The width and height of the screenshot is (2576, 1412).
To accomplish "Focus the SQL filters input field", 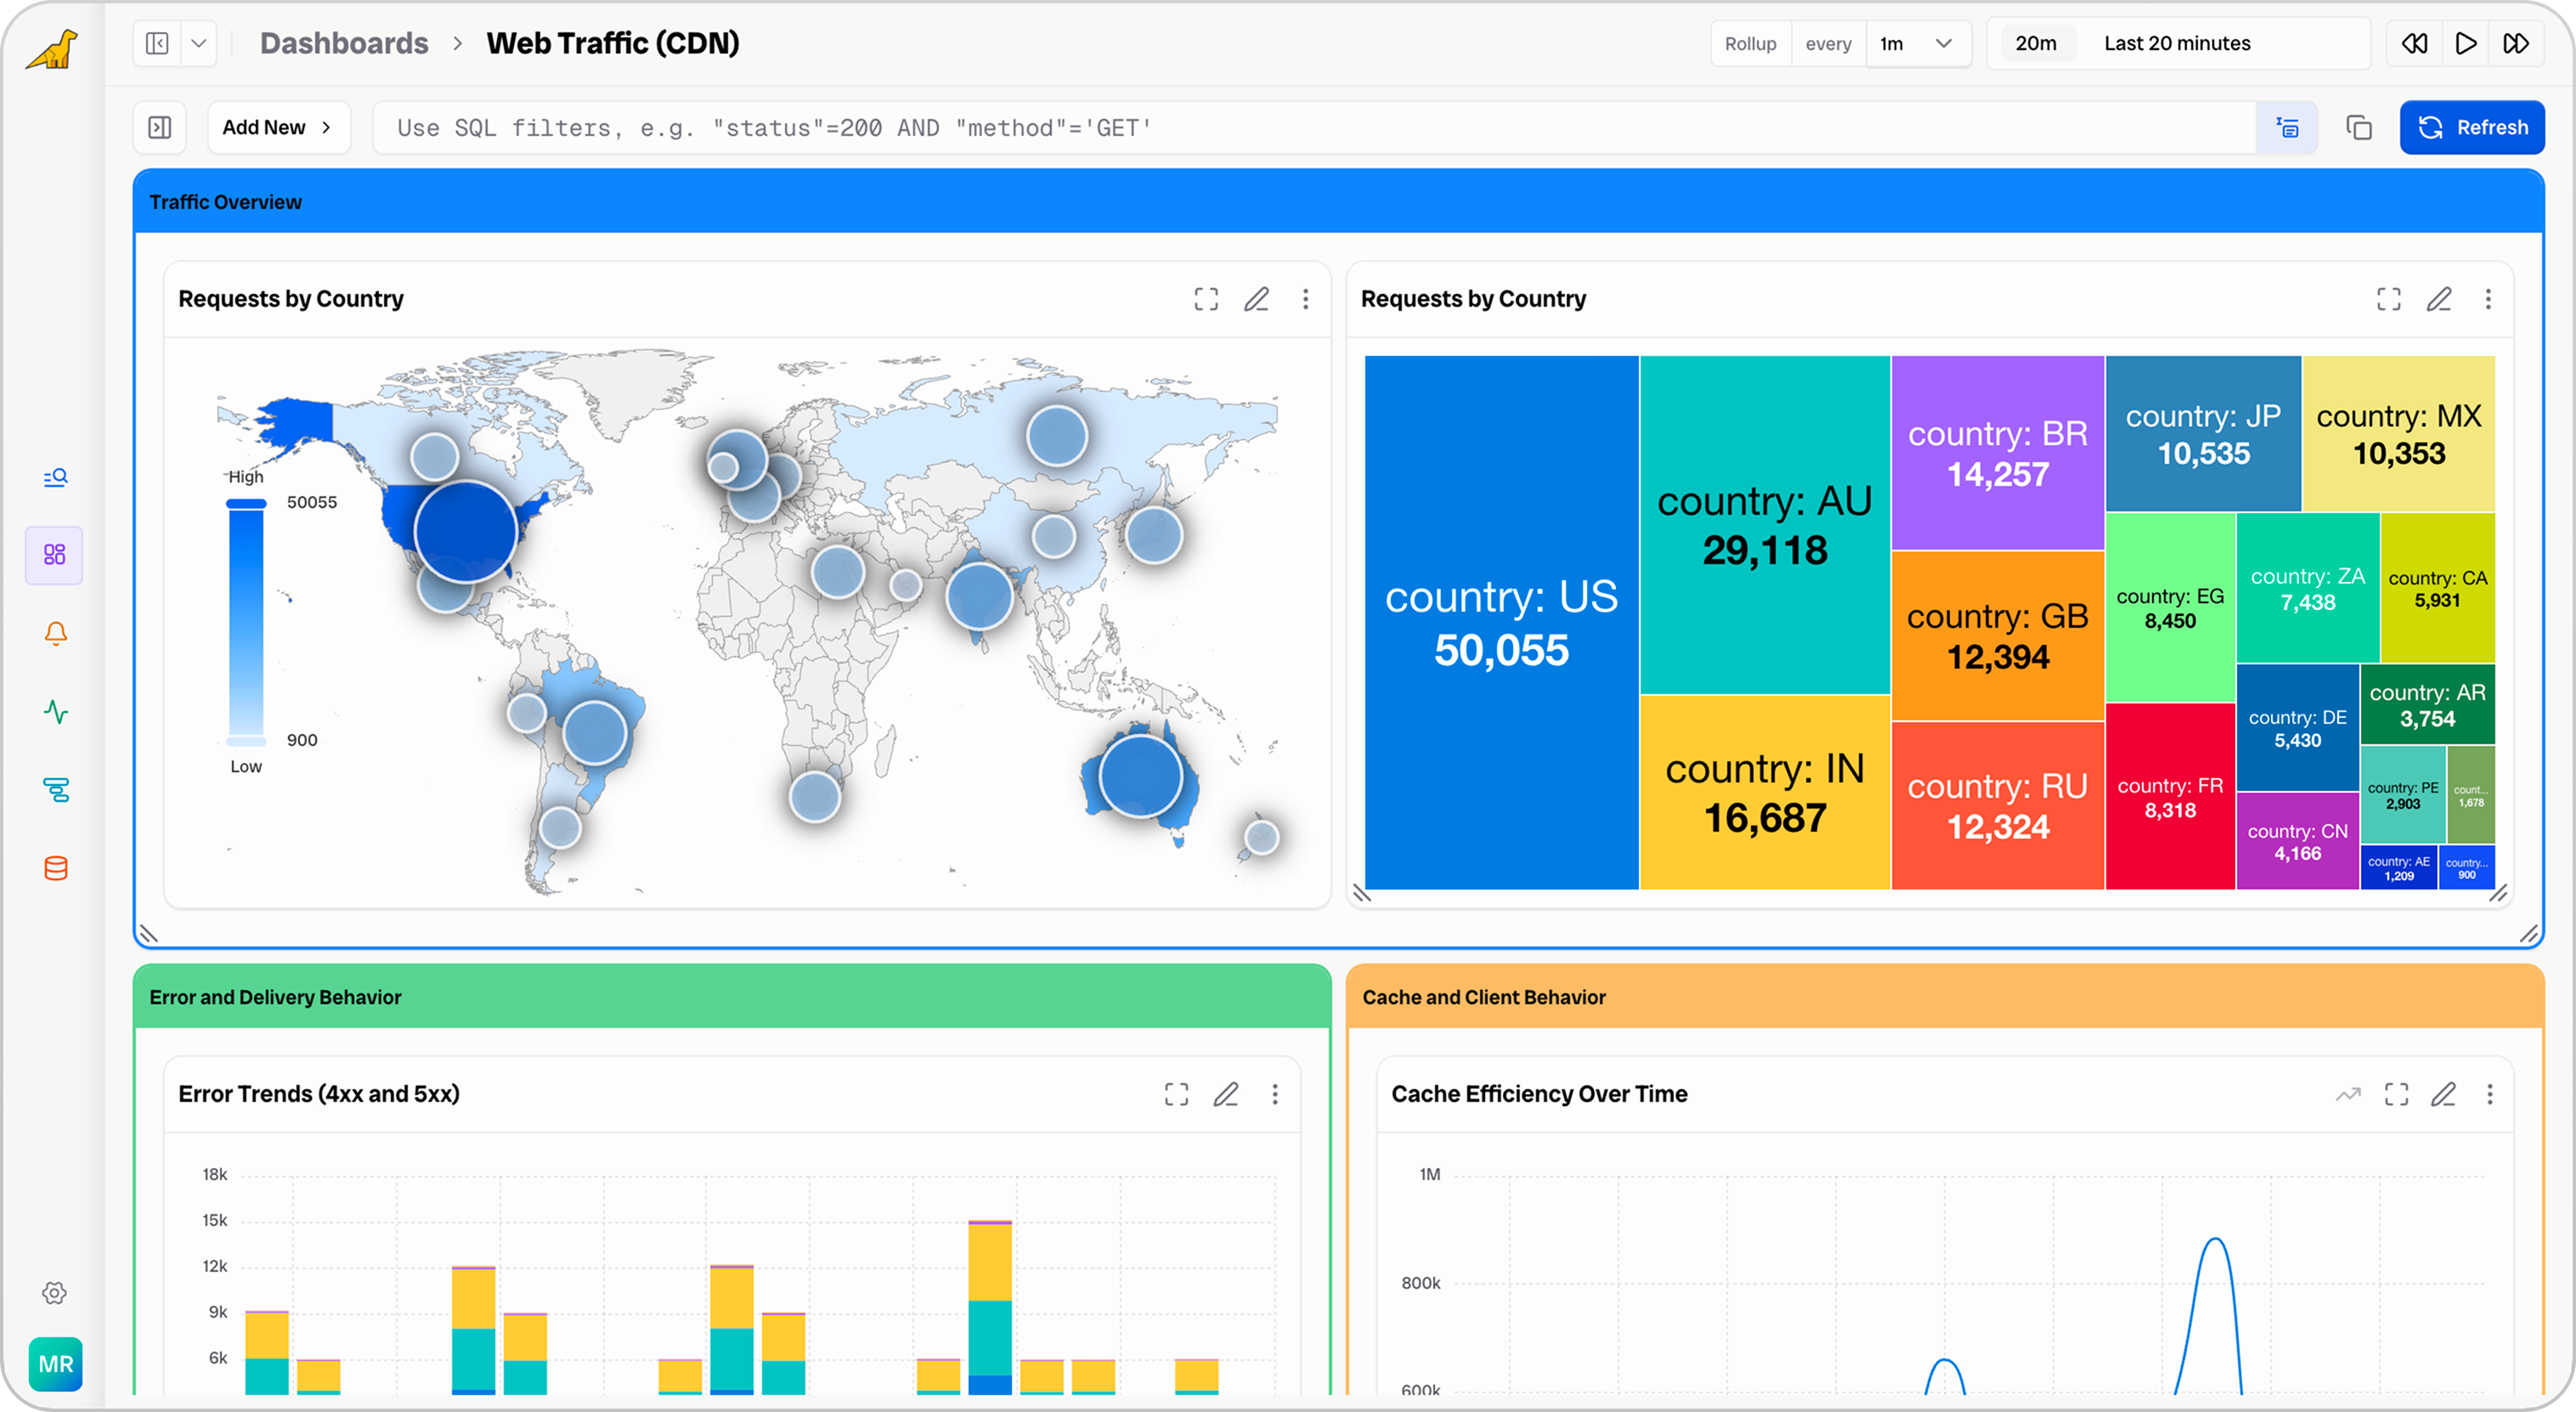I will (x=1314, y=127).
